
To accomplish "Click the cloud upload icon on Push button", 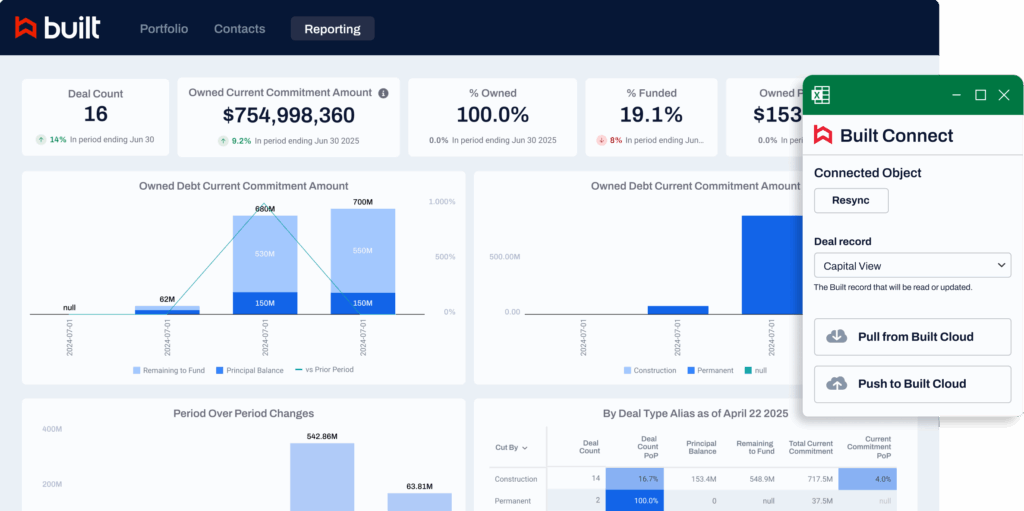I will coord(837,384).
